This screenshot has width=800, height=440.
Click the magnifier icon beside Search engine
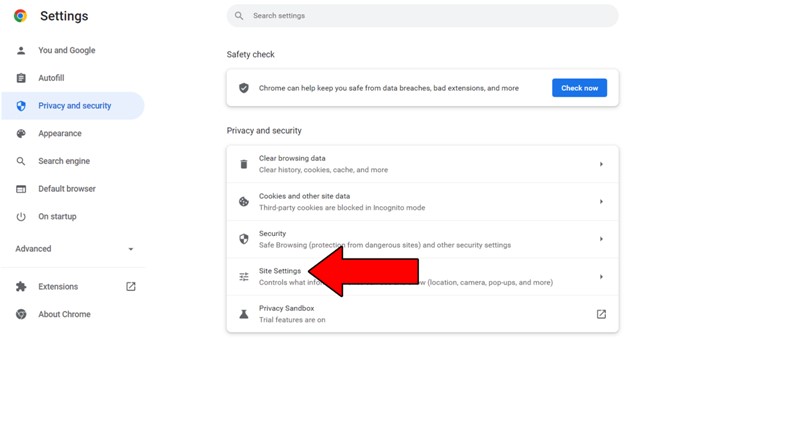[x=21, y=161]
